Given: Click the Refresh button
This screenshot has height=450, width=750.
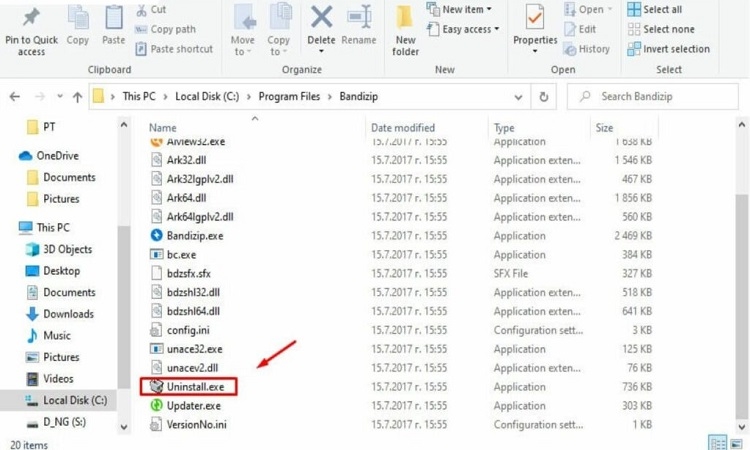Looking at the screenshot, I should [x=544, y=97].
